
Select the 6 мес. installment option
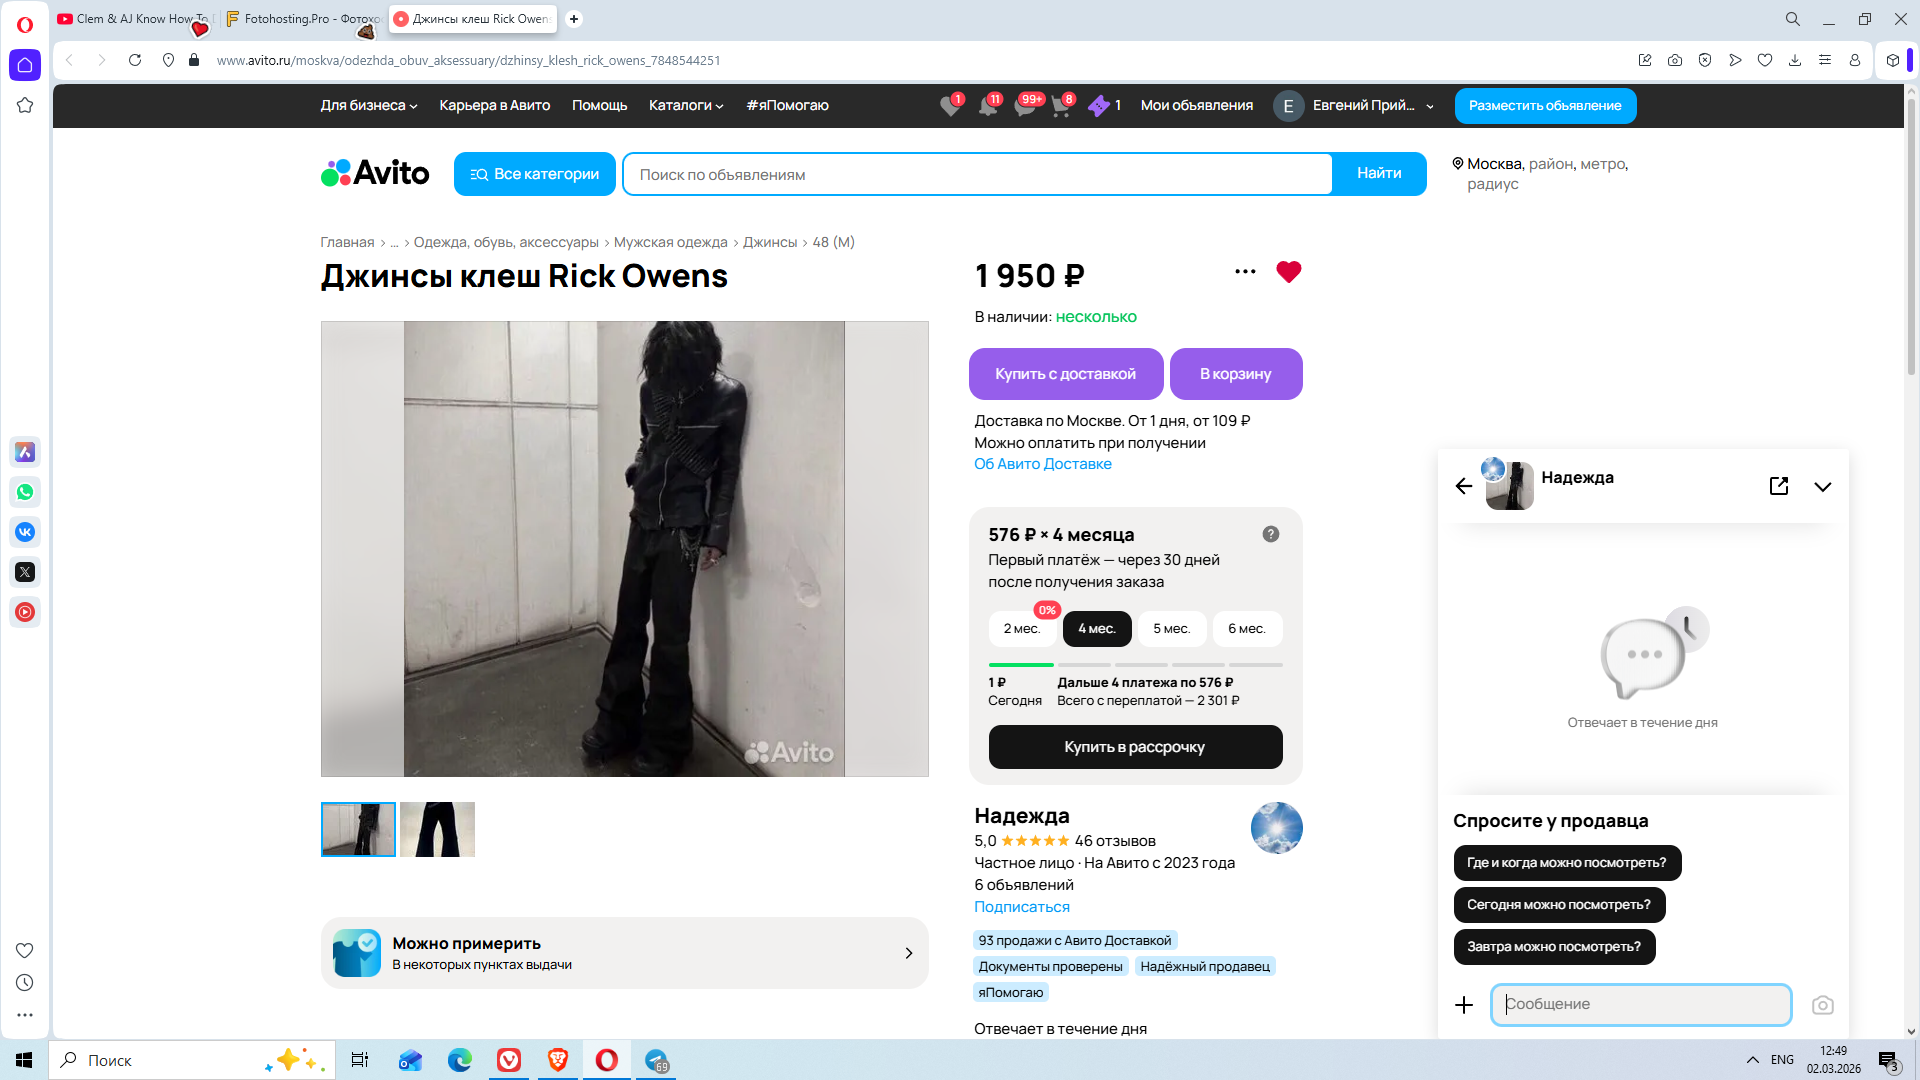1246,629
